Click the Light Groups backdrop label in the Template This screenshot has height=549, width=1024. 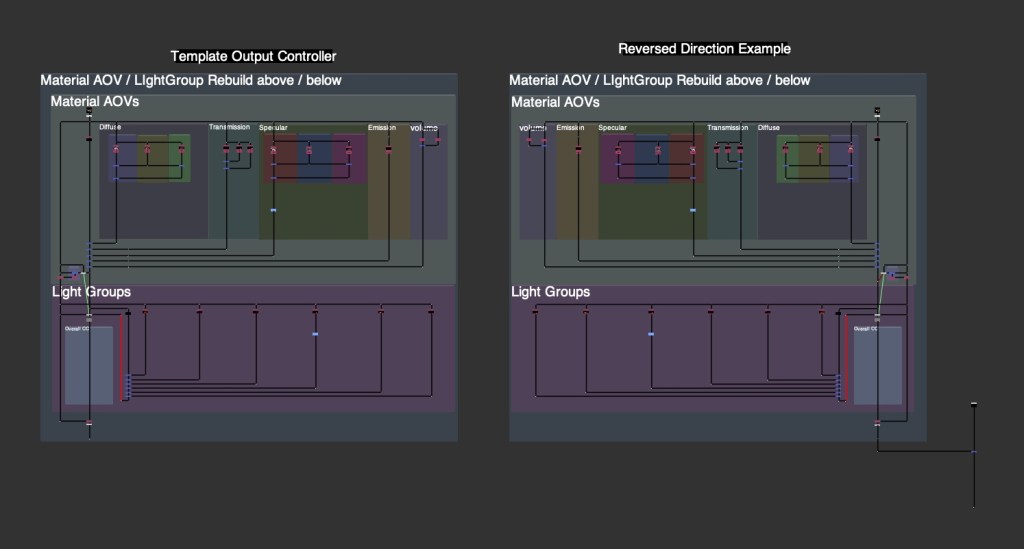pos(91,292)
